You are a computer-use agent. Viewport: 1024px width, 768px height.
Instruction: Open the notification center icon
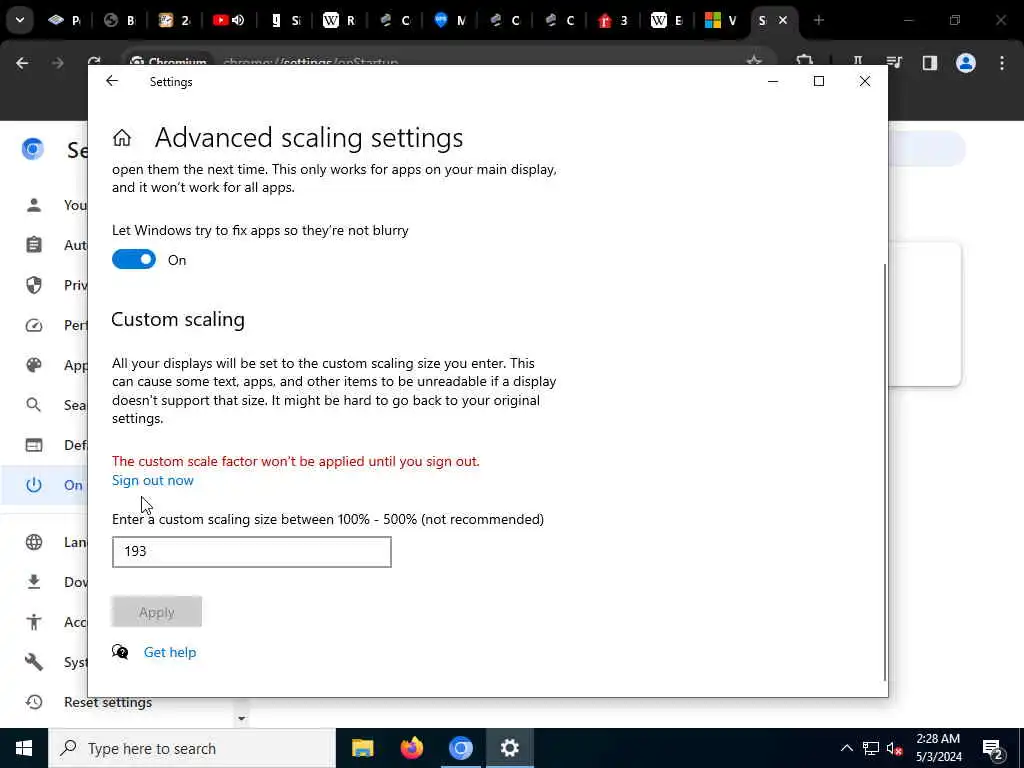(992, 749)
